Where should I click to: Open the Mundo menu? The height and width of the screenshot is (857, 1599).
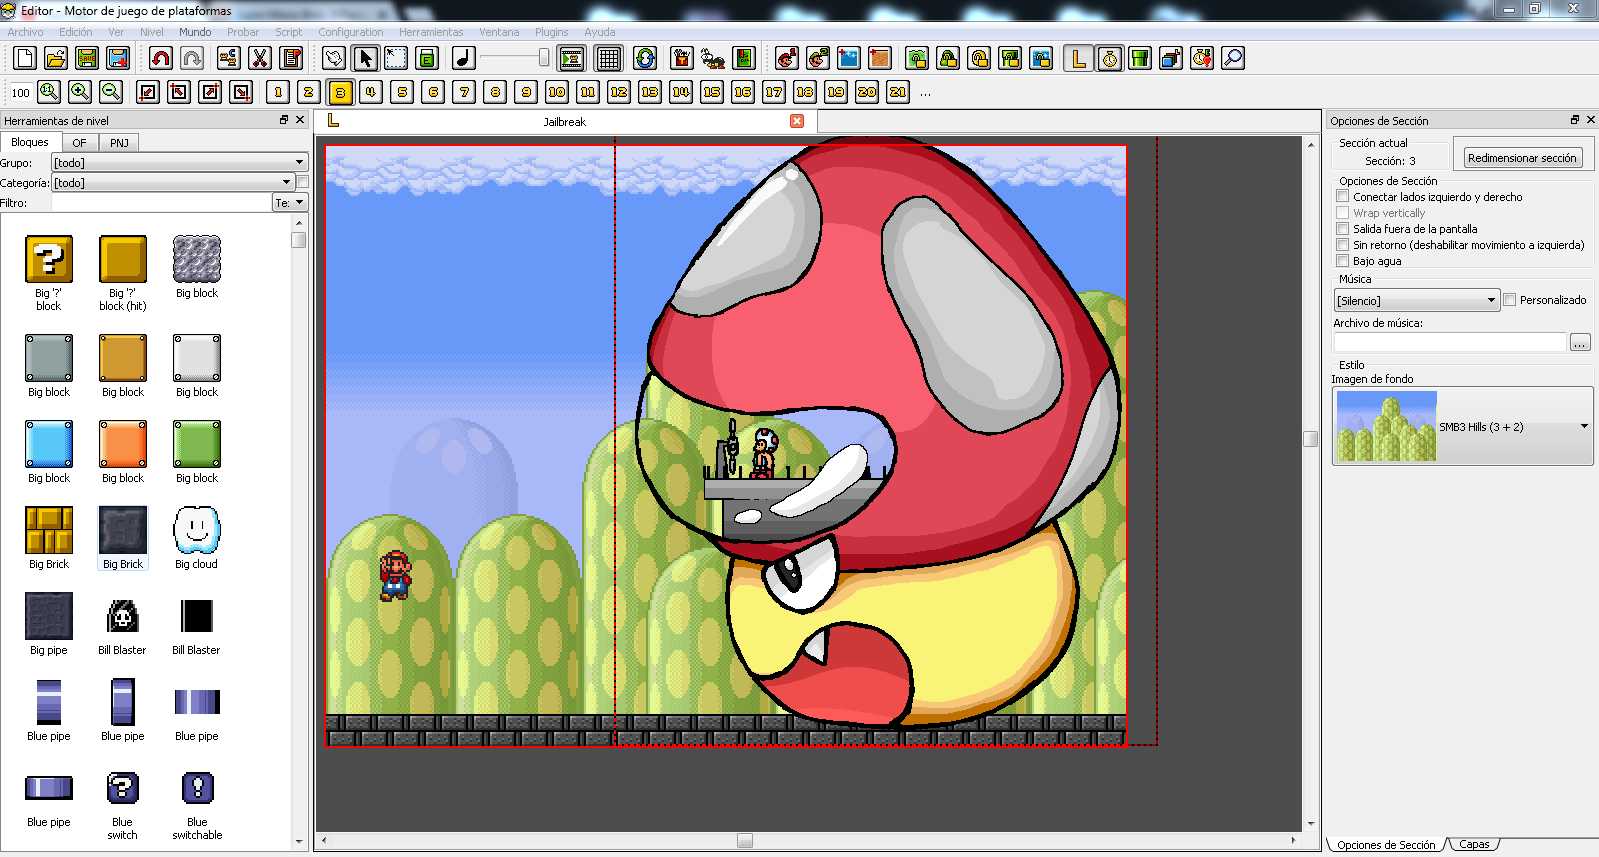(x=195, y=32)
